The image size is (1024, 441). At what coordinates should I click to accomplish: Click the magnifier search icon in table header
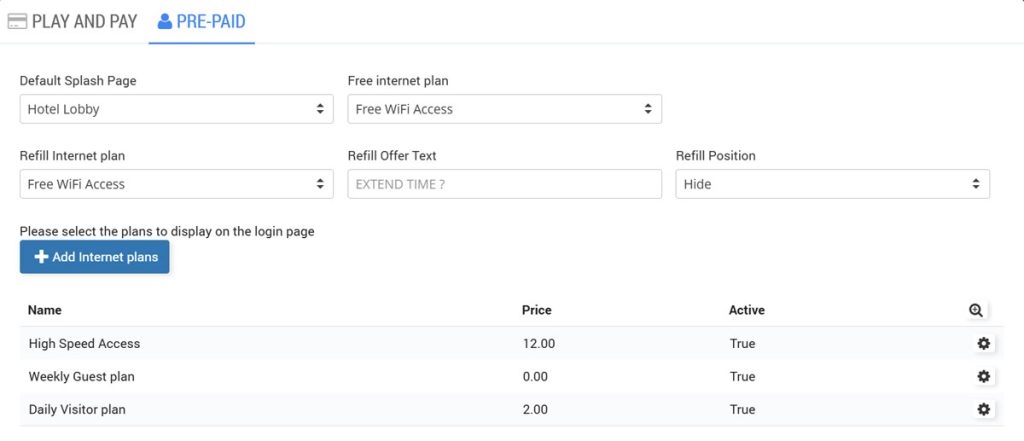[976, 310]
